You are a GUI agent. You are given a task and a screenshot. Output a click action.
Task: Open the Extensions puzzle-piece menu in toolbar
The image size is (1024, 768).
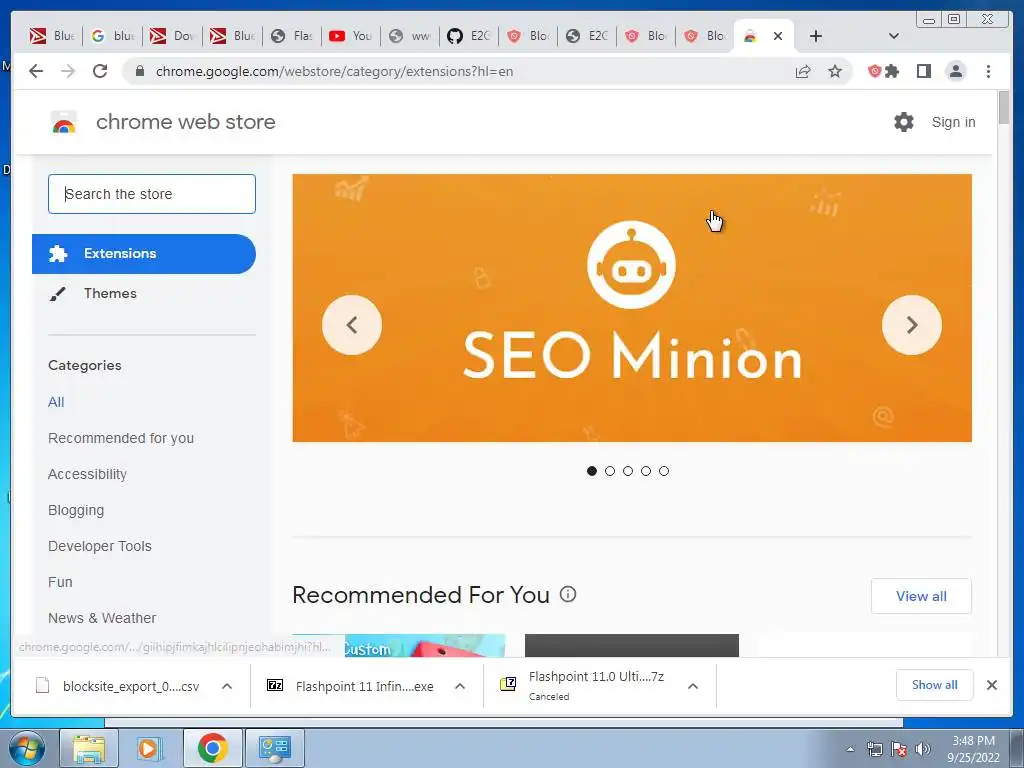[x=892, y=71]
